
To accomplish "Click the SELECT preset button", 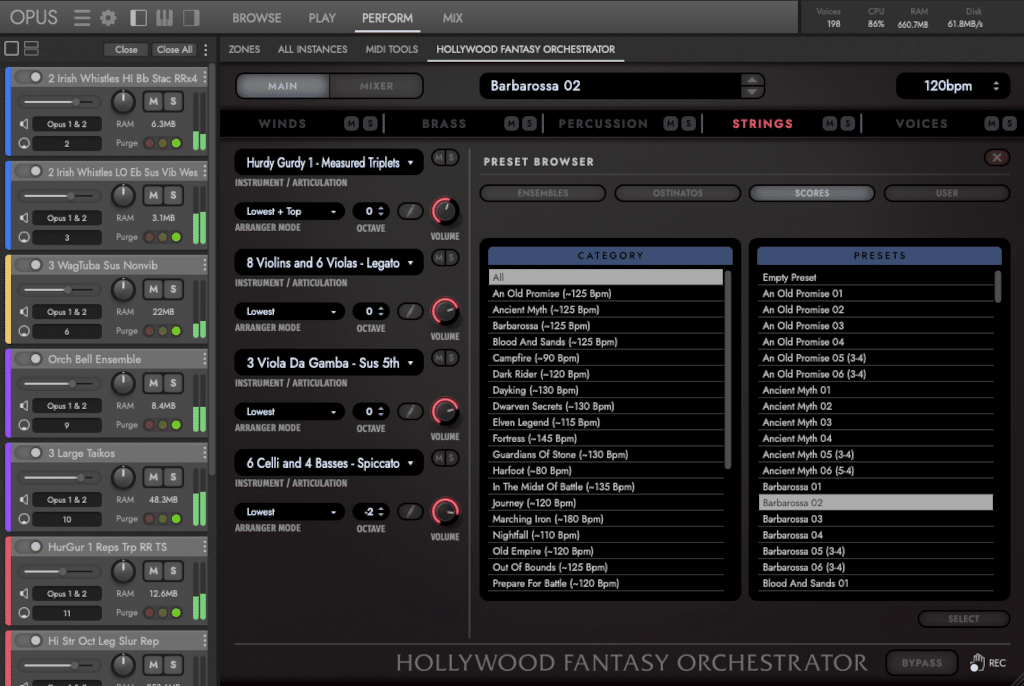I will 963,619.
